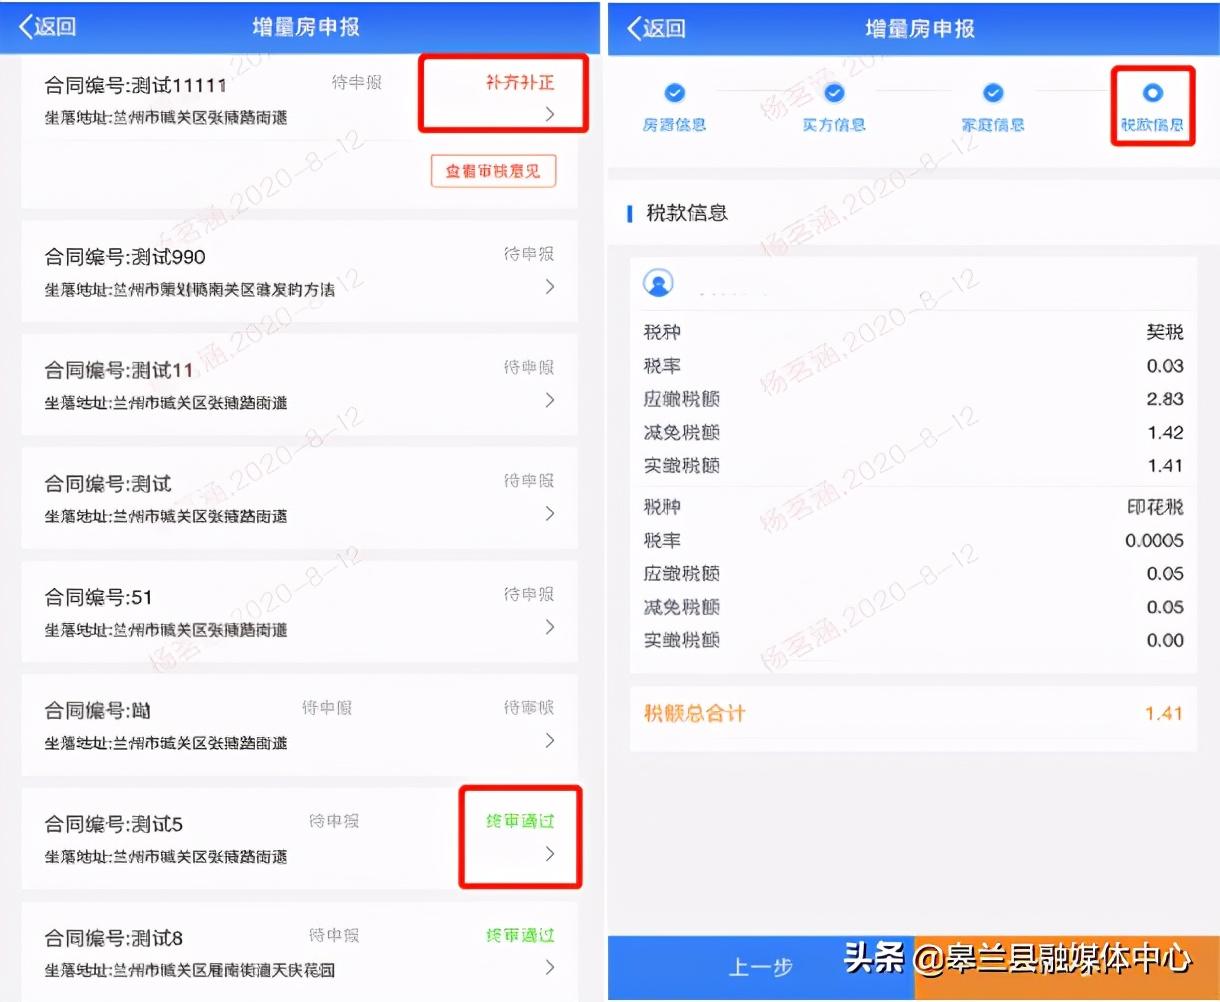
Task: Open row 合同编号:测试8
Action: 299,951
